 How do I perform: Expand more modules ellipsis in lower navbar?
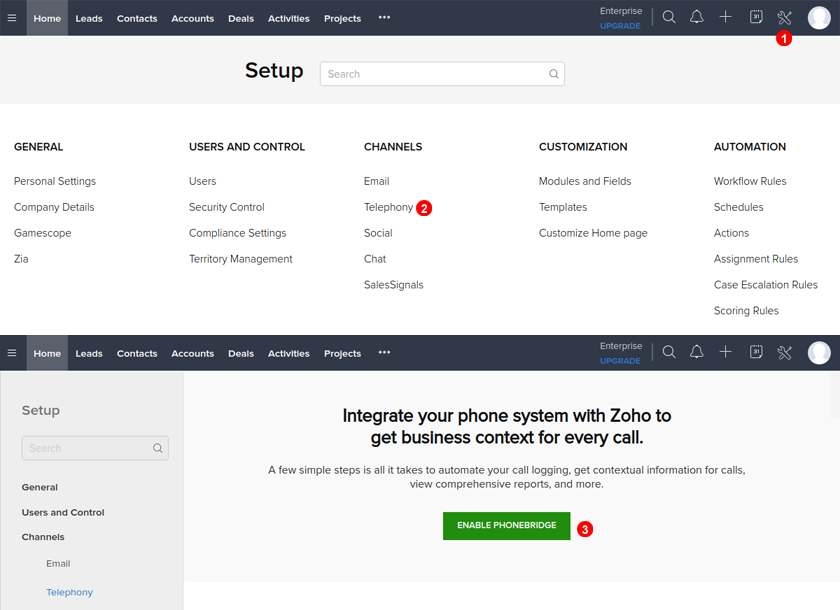coord(384,352)
